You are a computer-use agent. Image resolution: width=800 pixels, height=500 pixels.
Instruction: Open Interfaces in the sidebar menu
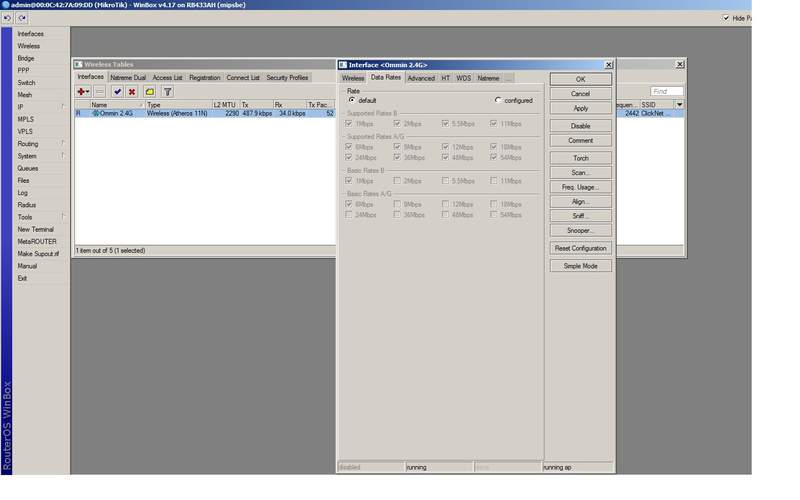[31, 34]
